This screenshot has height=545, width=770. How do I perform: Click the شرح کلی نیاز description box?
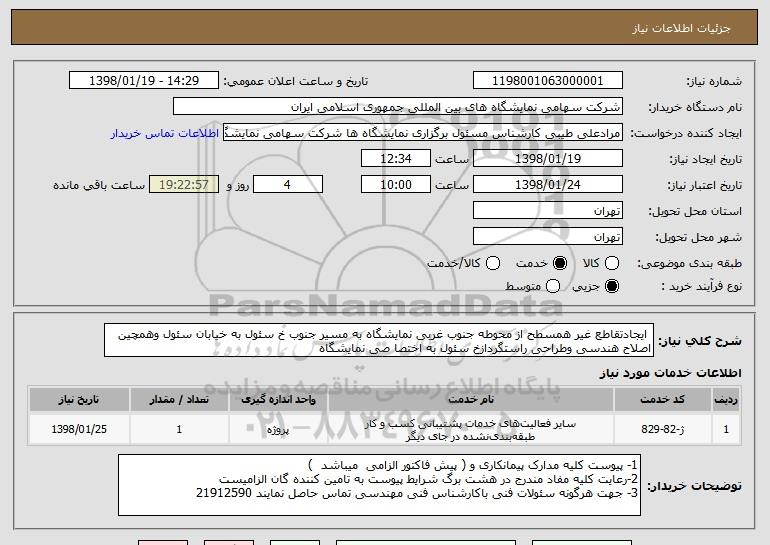(x=379, y=340)
